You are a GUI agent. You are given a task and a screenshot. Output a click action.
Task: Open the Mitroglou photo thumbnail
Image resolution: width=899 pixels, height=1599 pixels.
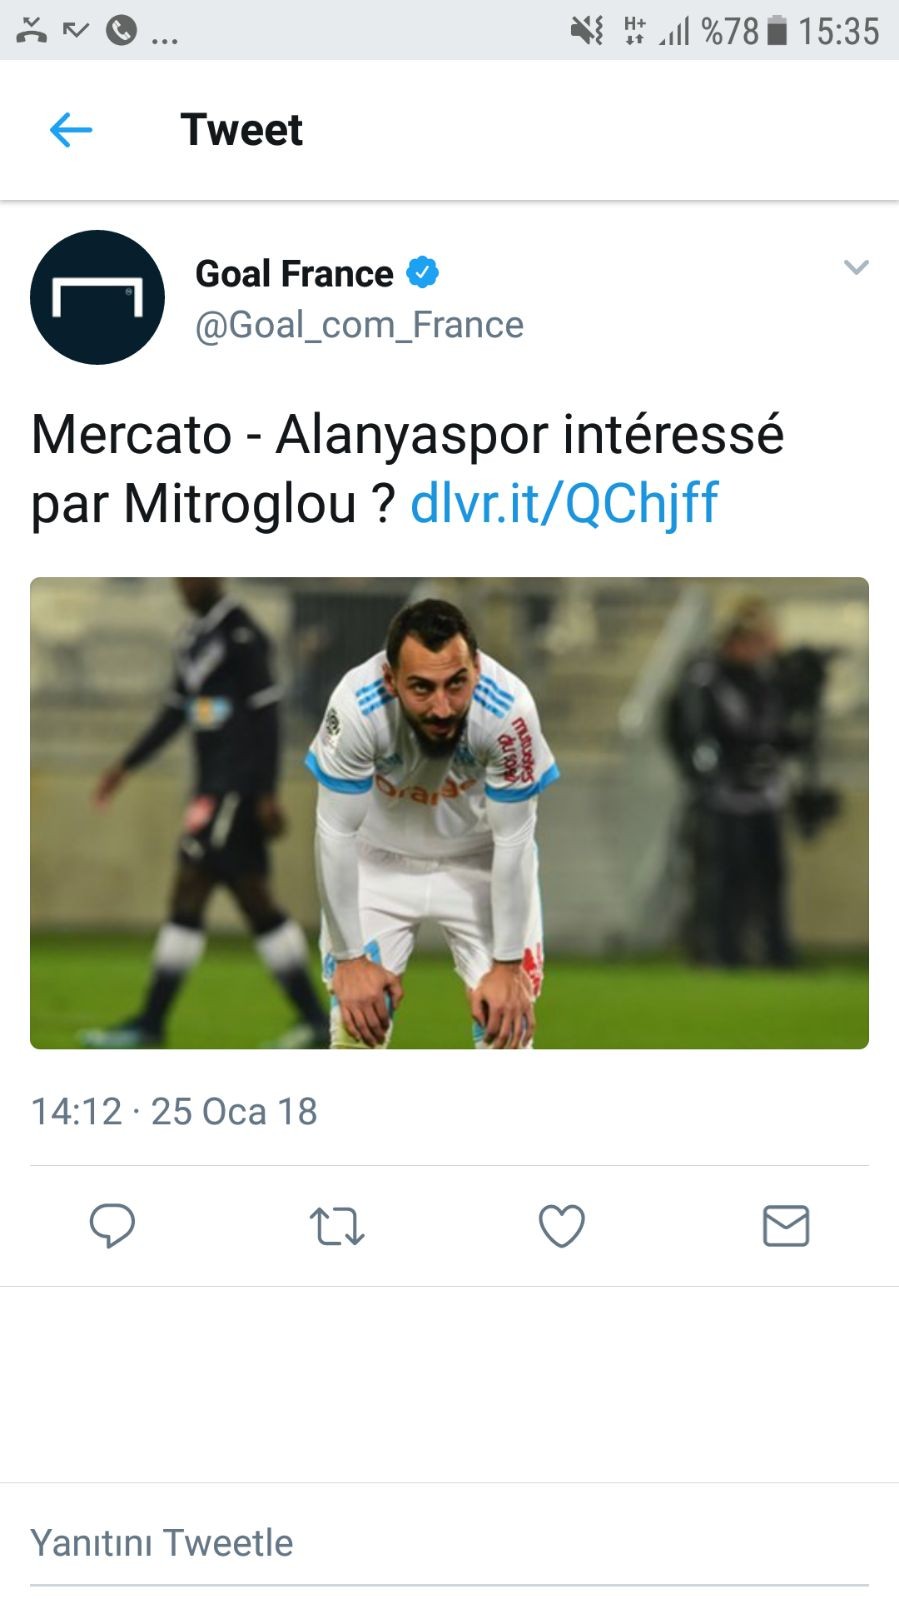(449, 813)
